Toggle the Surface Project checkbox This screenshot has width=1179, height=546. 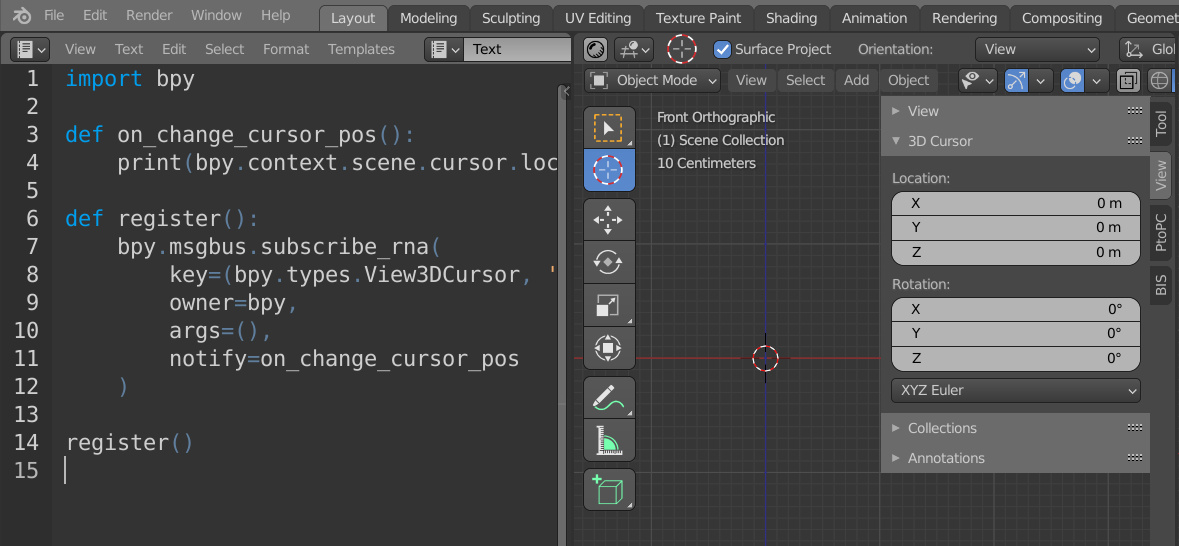pyautogui.click(x=723, y=49)
